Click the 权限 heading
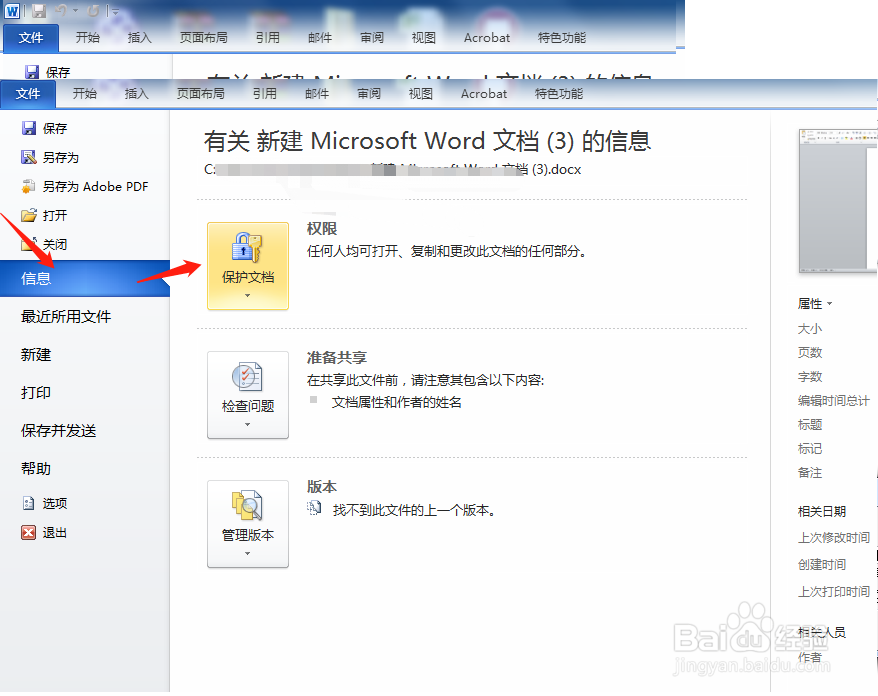Image resolution: width=878 pixels, height=696 pixels. [x=322, y=228]
